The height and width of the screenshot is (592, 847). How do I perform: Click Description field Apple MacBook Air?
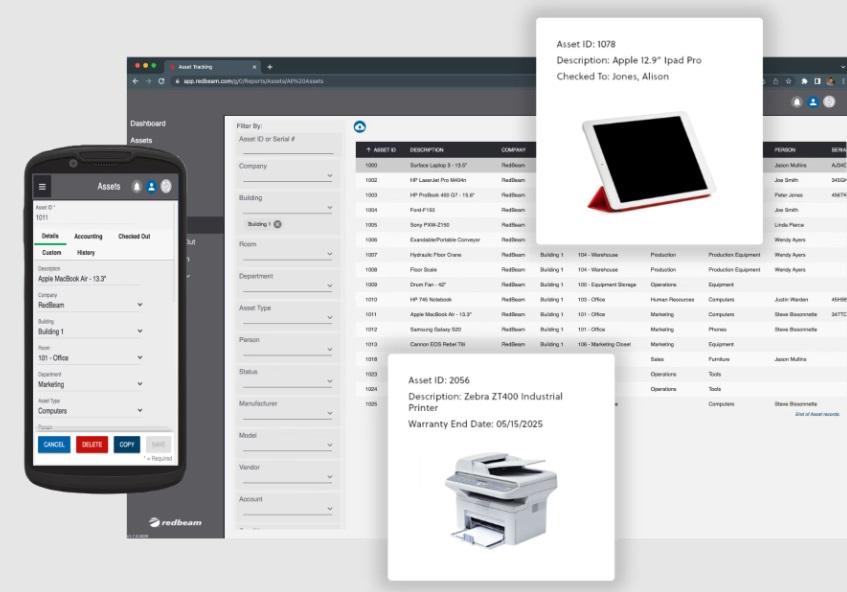coord(90,278)
